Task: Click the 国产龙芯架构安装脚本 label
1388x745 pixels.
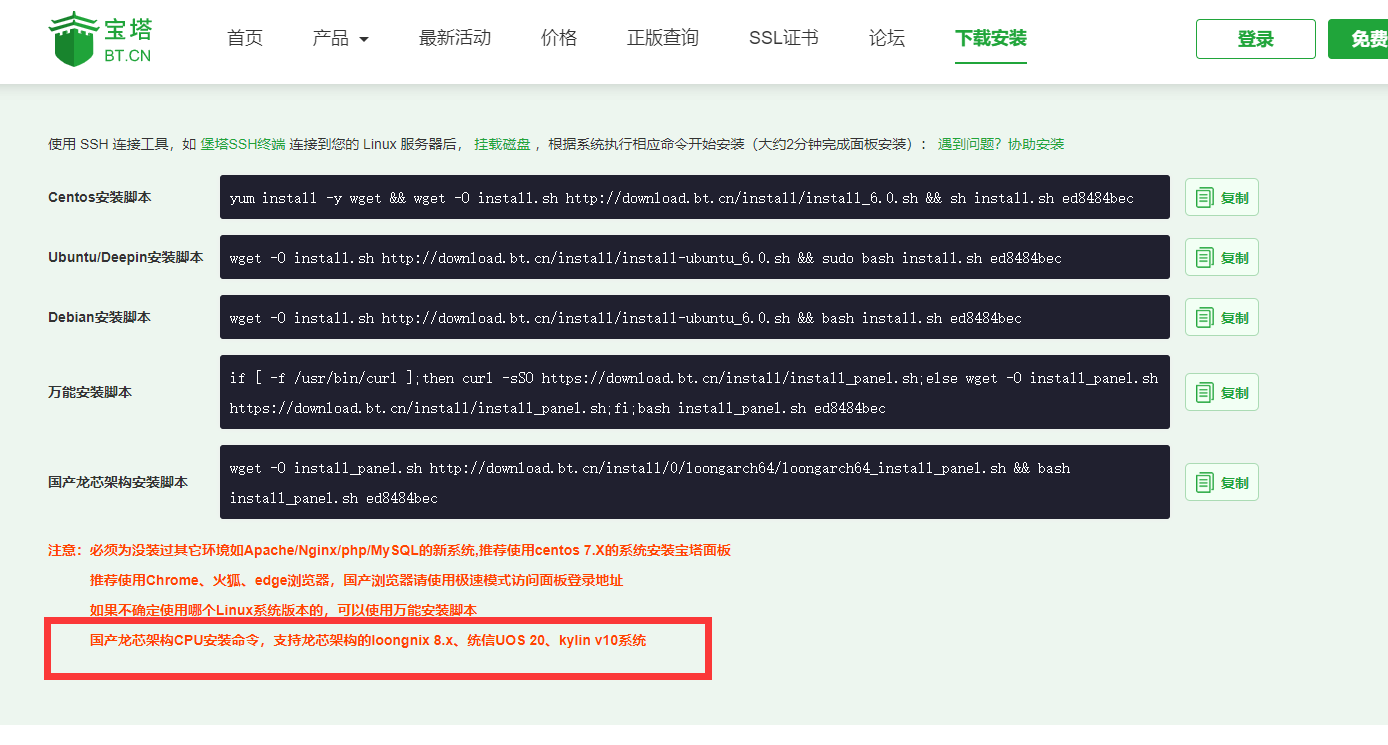Action: [x=118, y=482]
